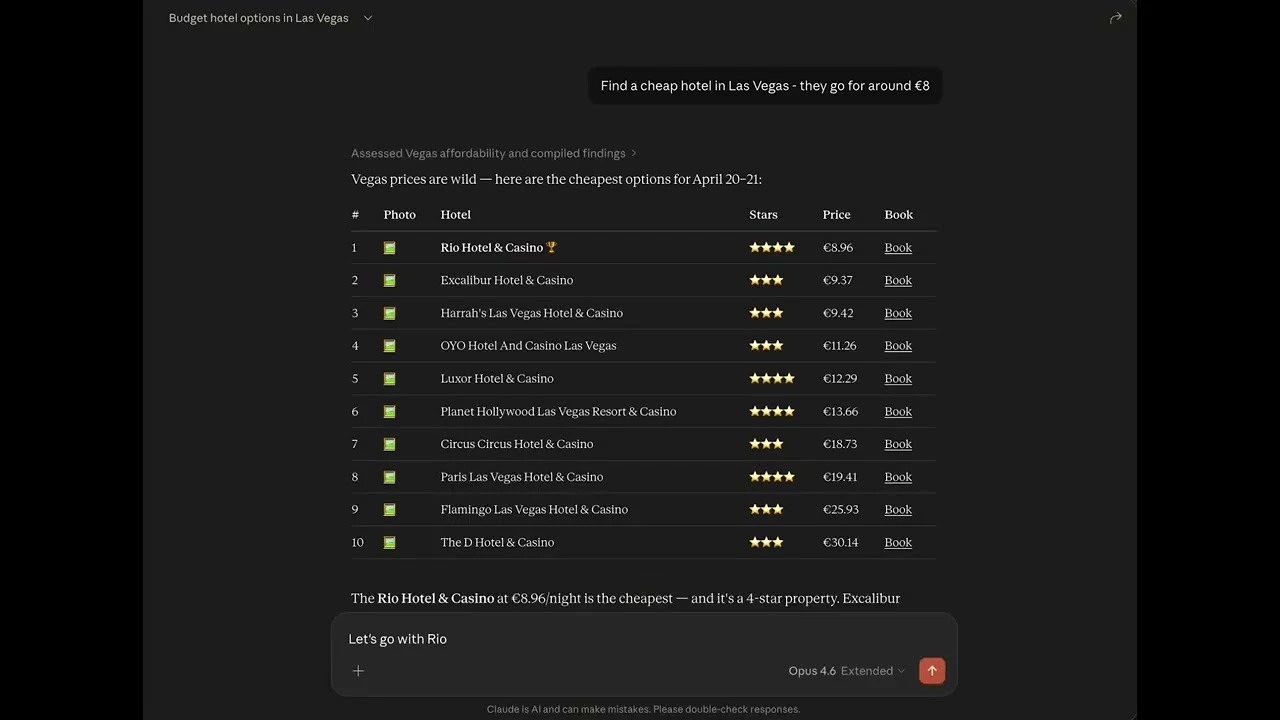Click the "The D Hotel & Casino" name
The height and width of the screenshot is (720, 1280).
(497, 542)
